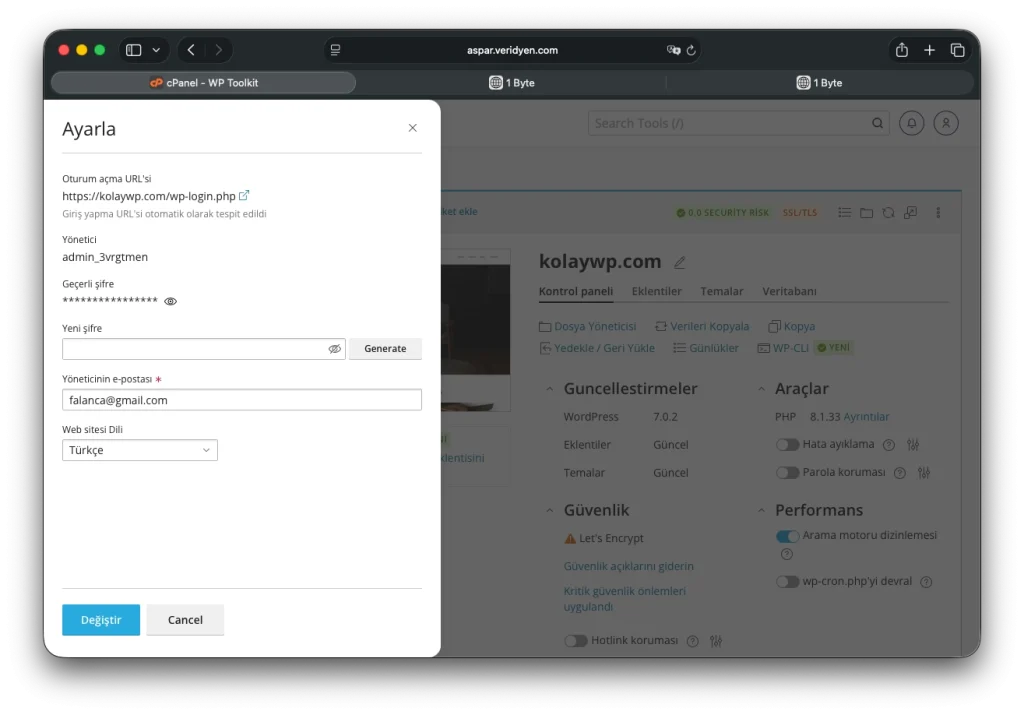Click Güvenlik açıklarını giderin link
The image size is (1024, 715).
[628, 566]
